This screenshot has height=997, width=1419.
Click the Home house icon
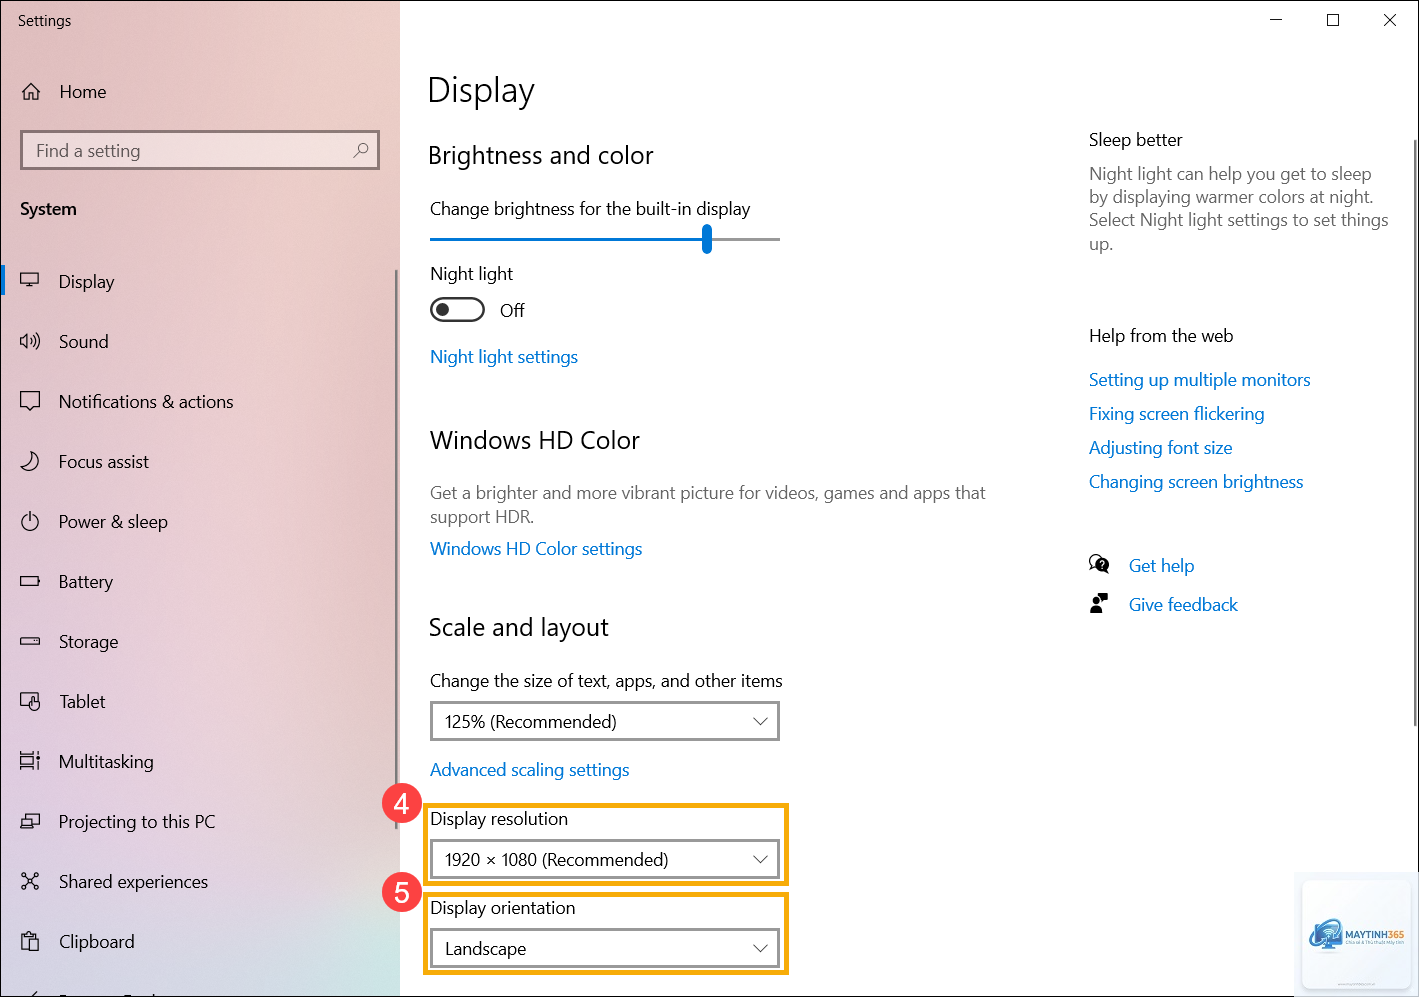tap(31, 92)
